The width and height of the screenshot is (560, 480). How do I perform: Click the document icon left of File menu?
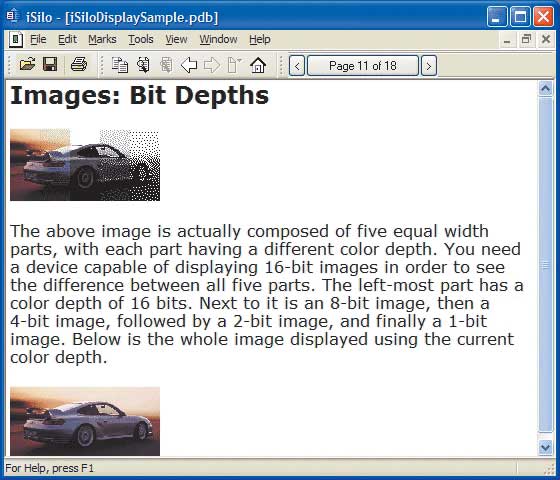point(16,40)
